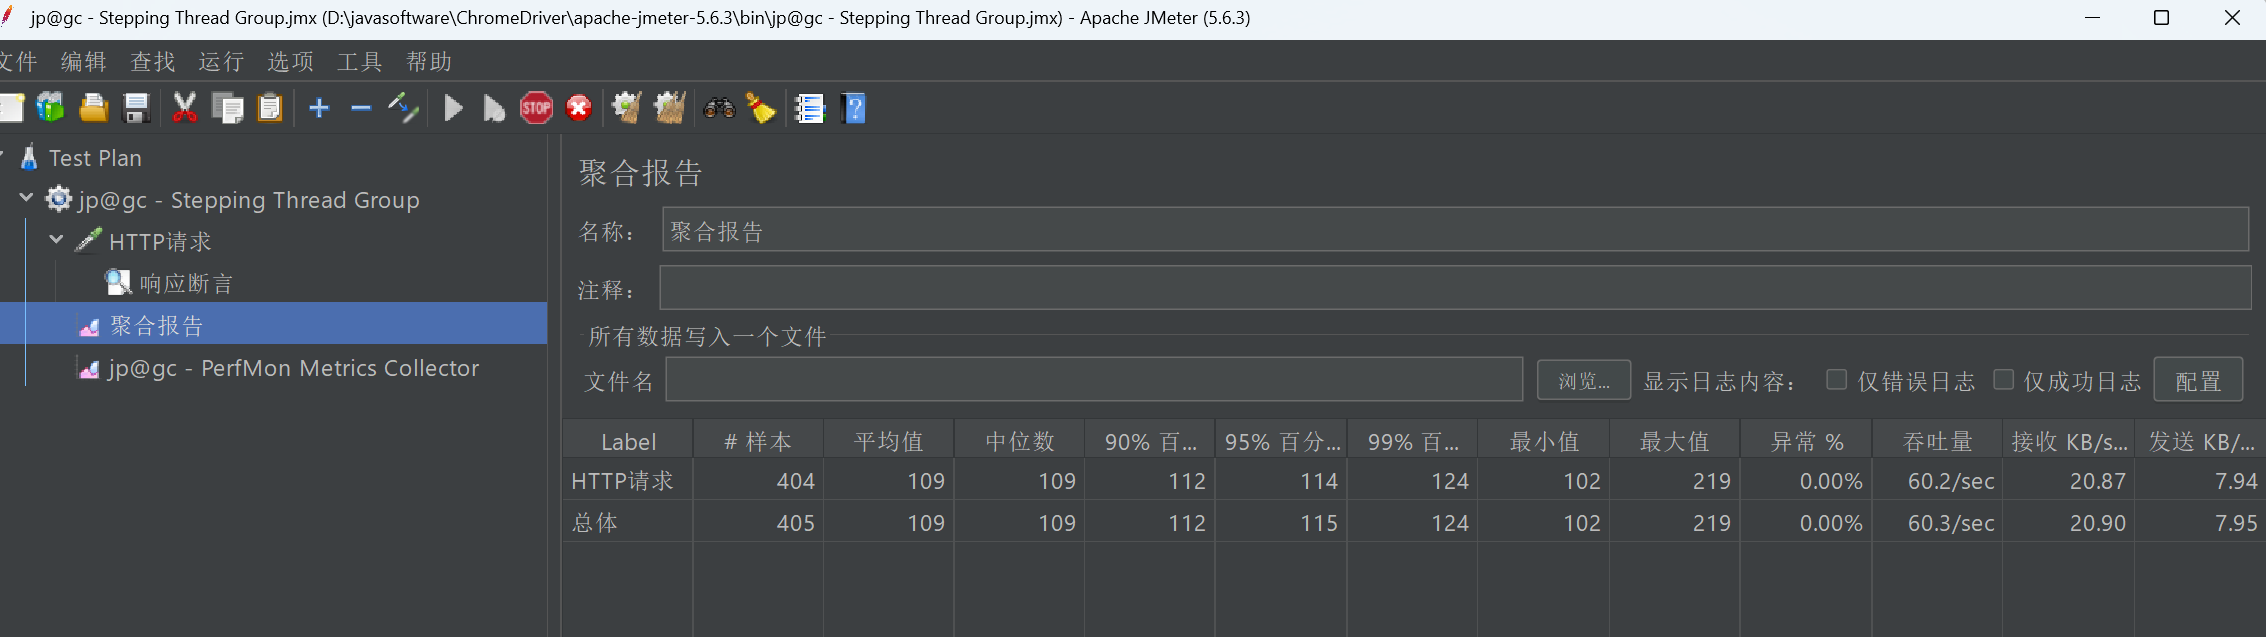Viewport: 2266px width, 637px height.
Task: Open Search with binoculars icon
Action: click(x=719, y=108)
